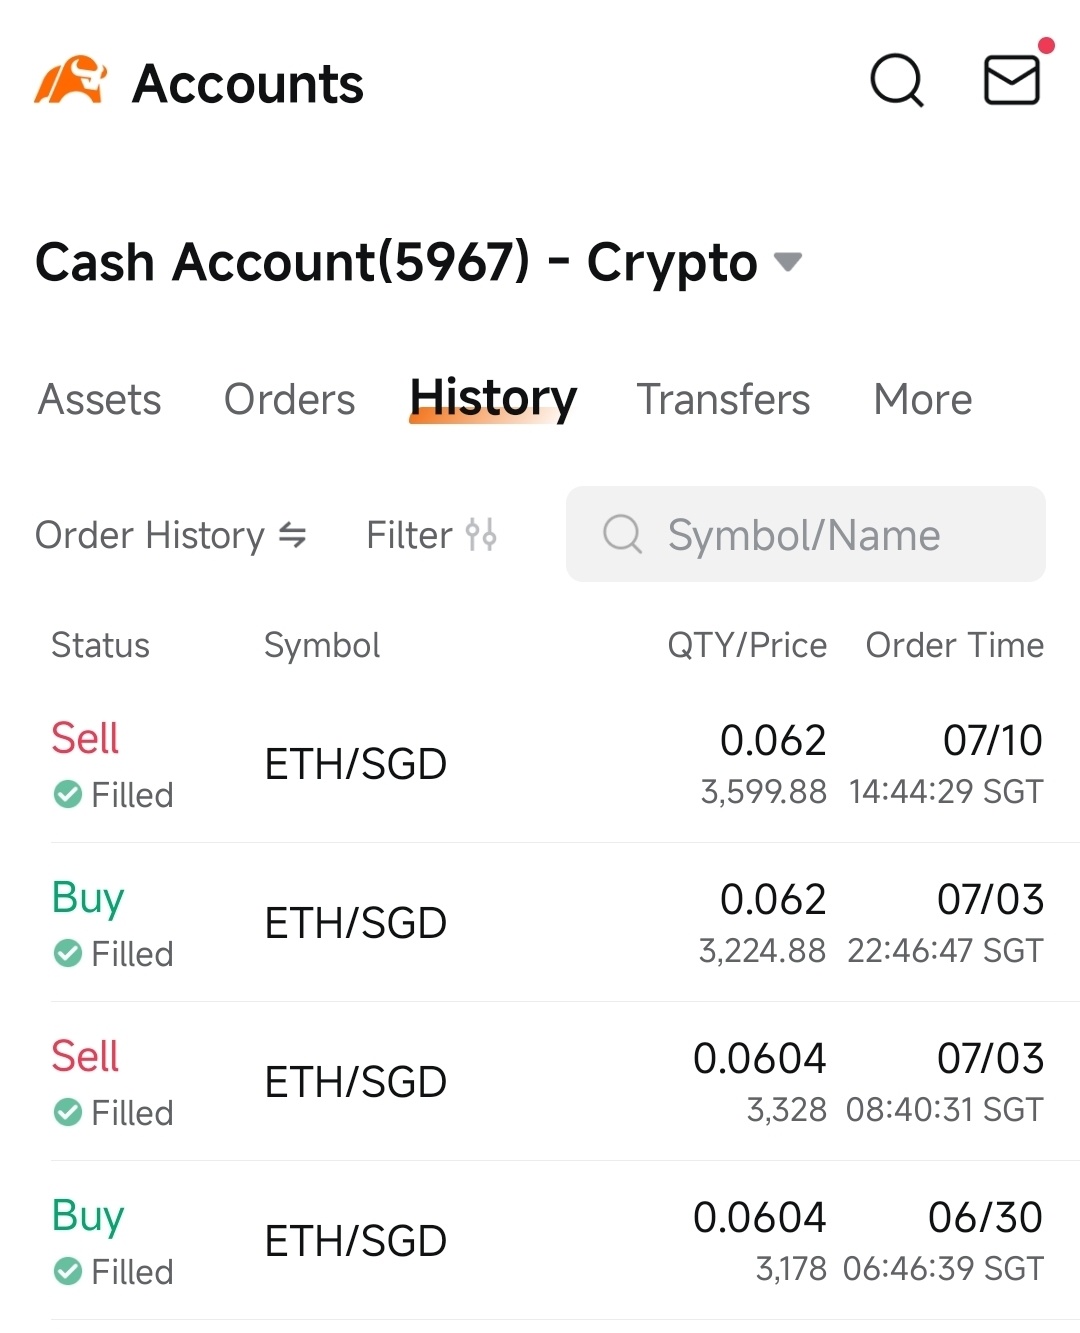
Task: Expand the Cash Account(5967) - Crypto dropdown arrow
Action: coord(788,262)
